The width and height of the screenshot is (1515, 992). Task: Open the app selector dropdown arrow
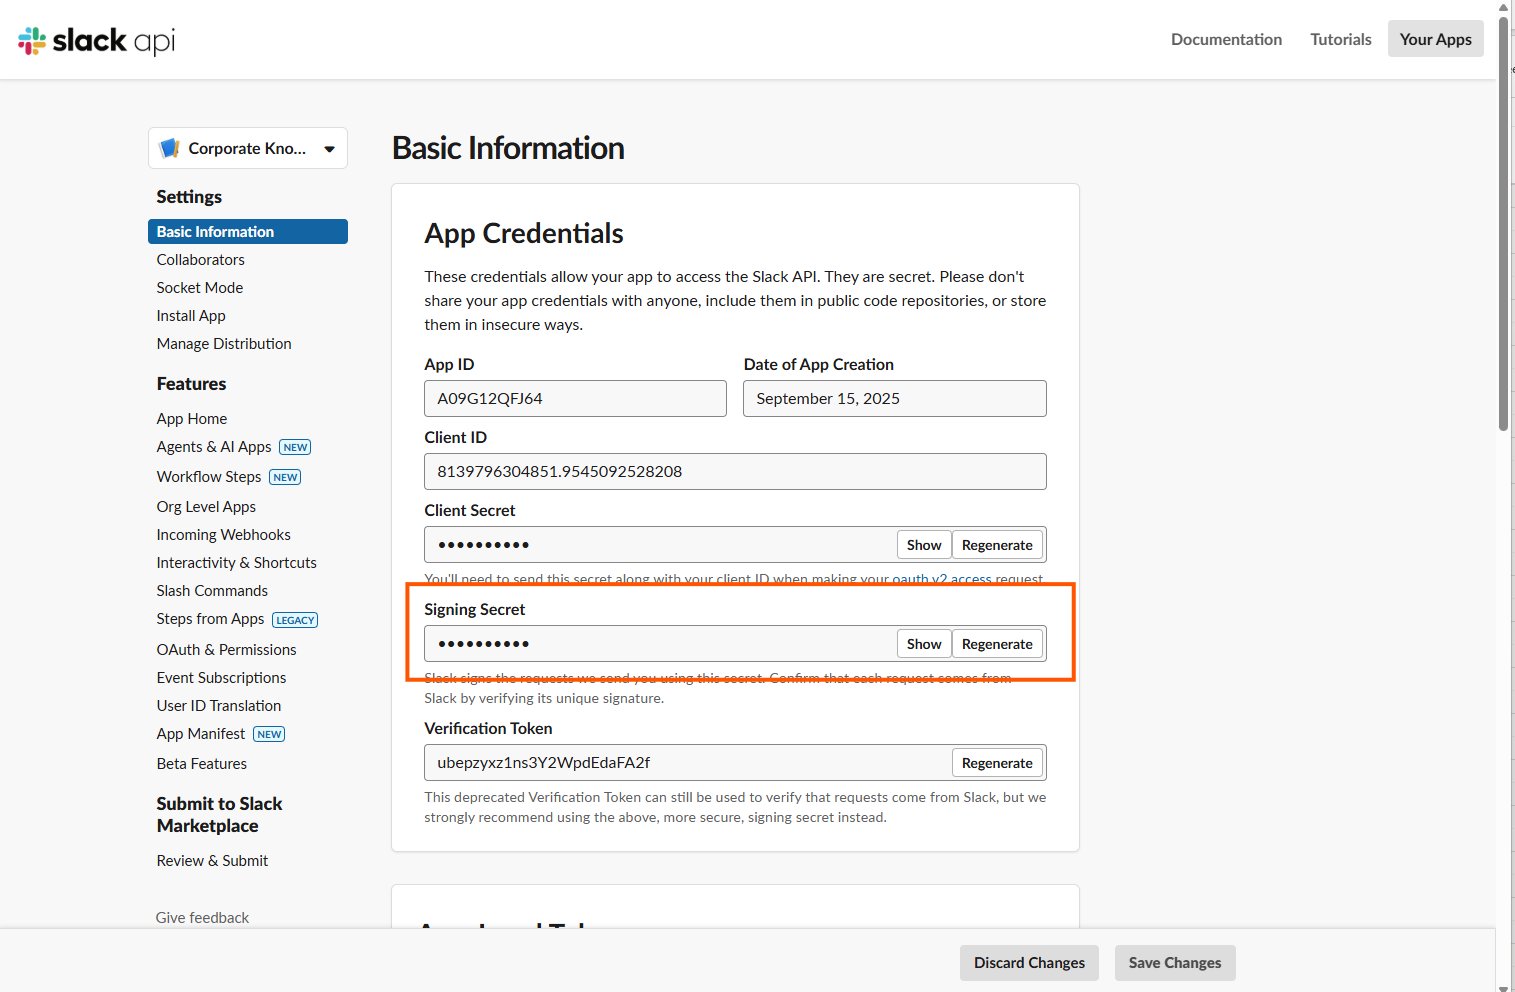pyautogui.click(x=329, y=149)
